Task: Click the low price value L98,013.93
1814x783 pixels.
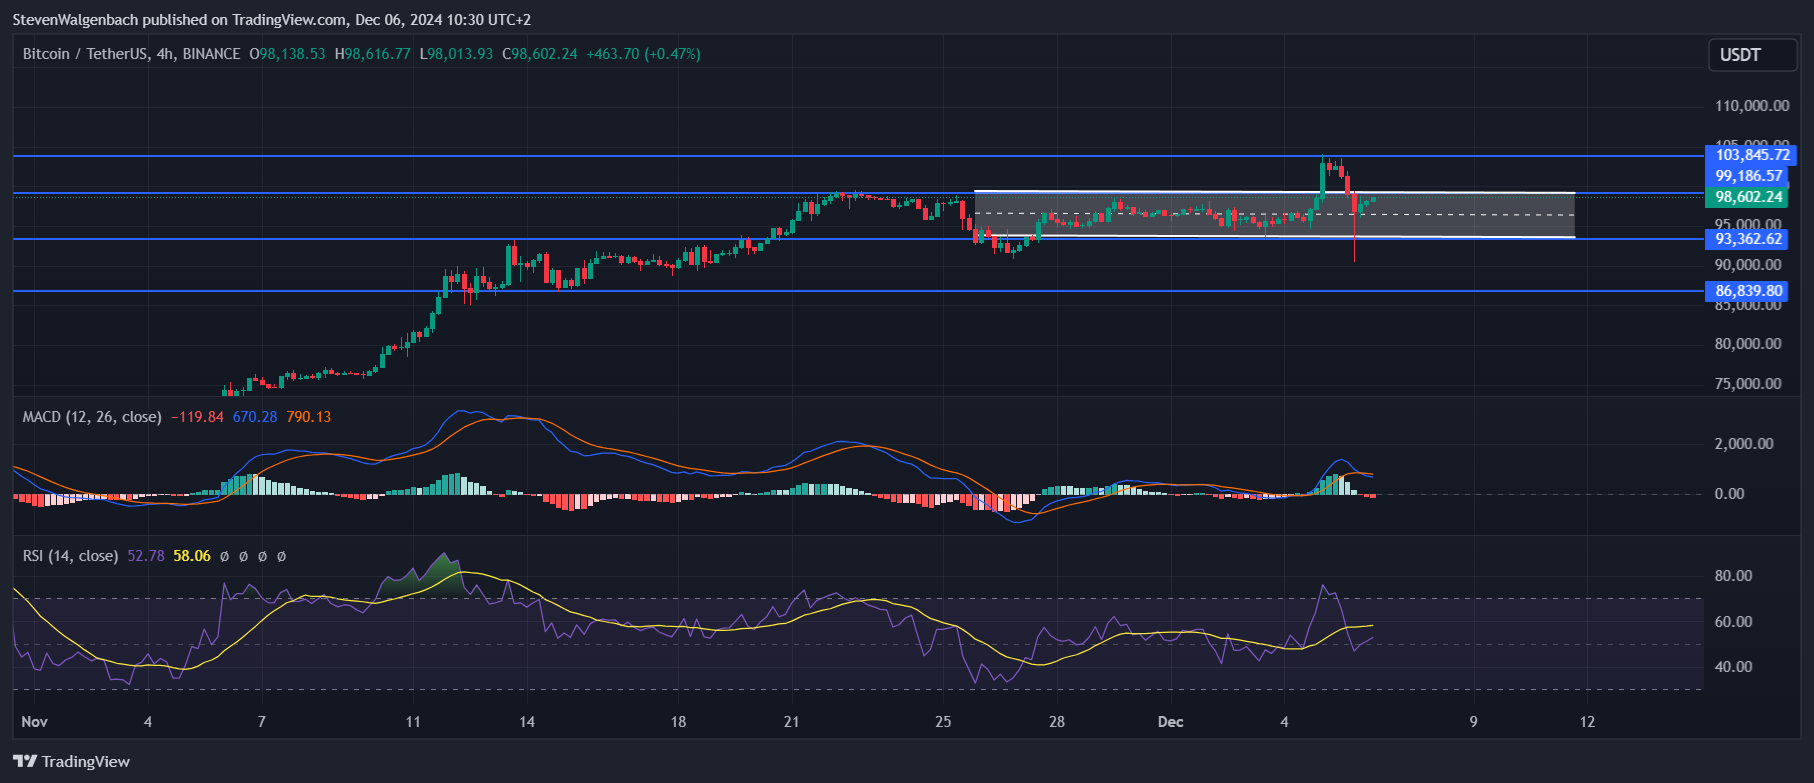Action: click(456, 54)
